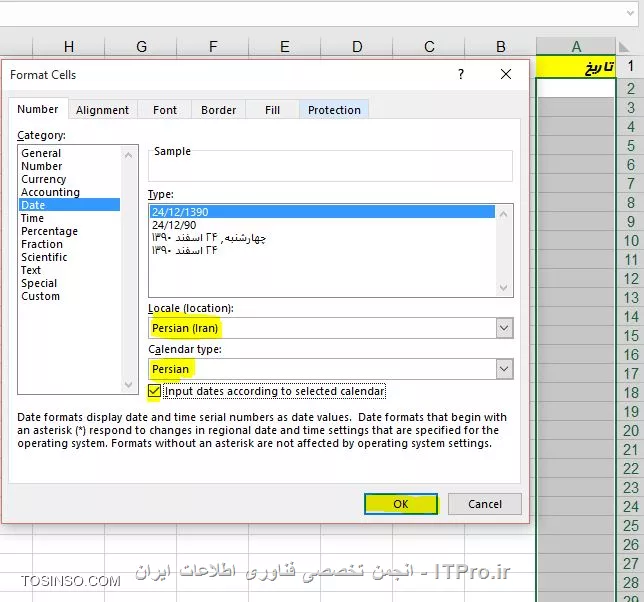This screenshot has width=644, height=602.
Task: Open the Calendar type dropdown
Action: (x=504, y=369)
